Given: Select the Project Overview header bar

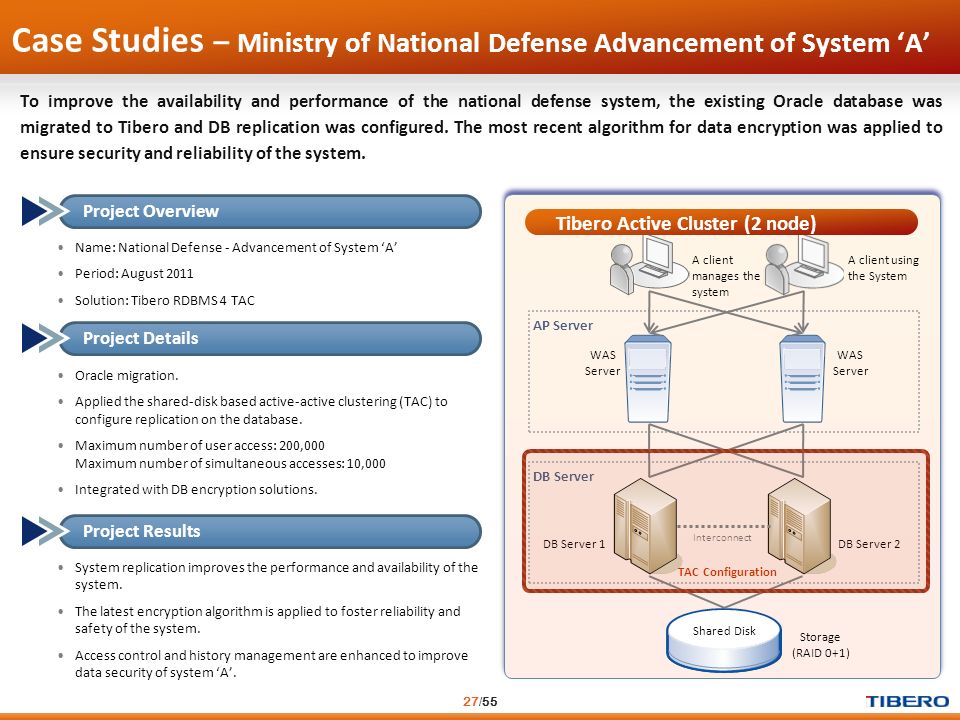Looking at the screenshot, I should [x=271, y=212].
